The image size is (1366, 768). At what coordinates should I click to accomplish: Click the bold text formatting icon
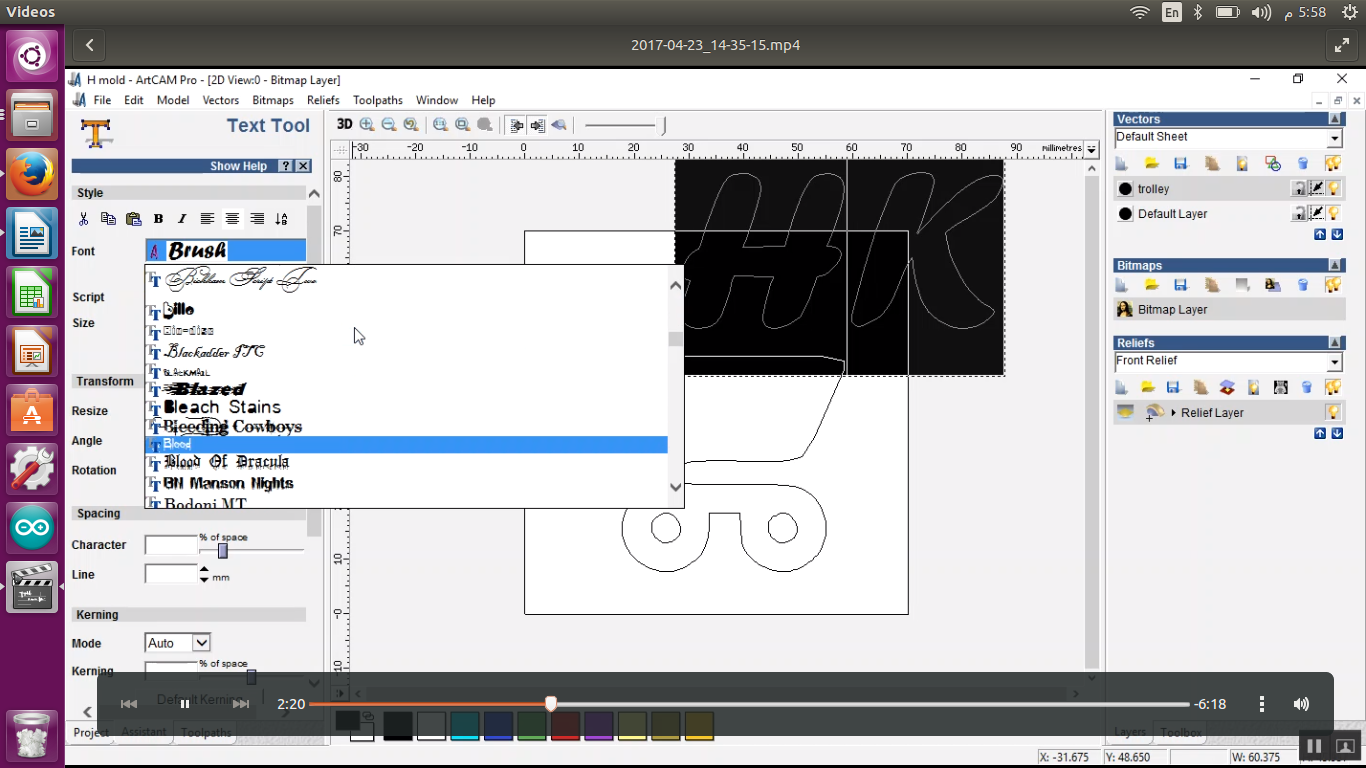tap(158, 219)
